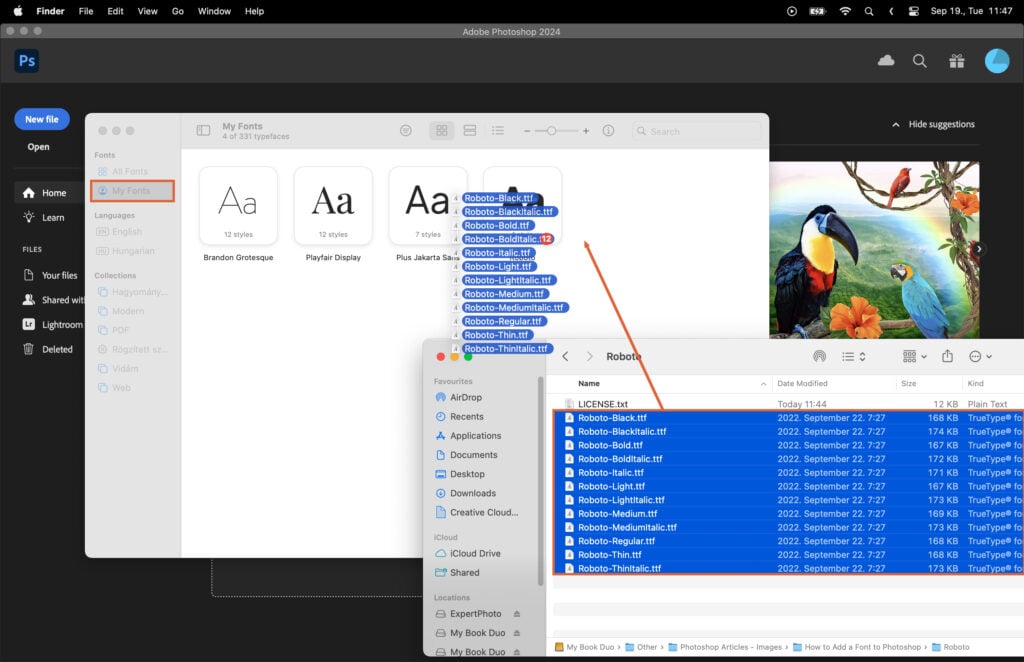
Task: Open the Go menu in the menu bar
Action: point(176,11)
